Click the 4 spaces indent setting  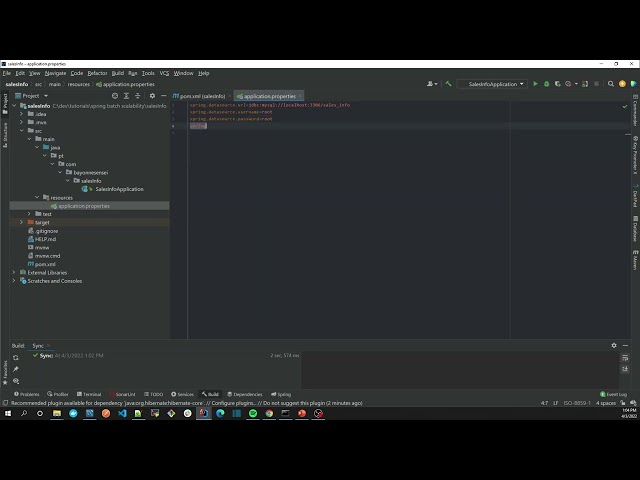[x=606, y=403]
